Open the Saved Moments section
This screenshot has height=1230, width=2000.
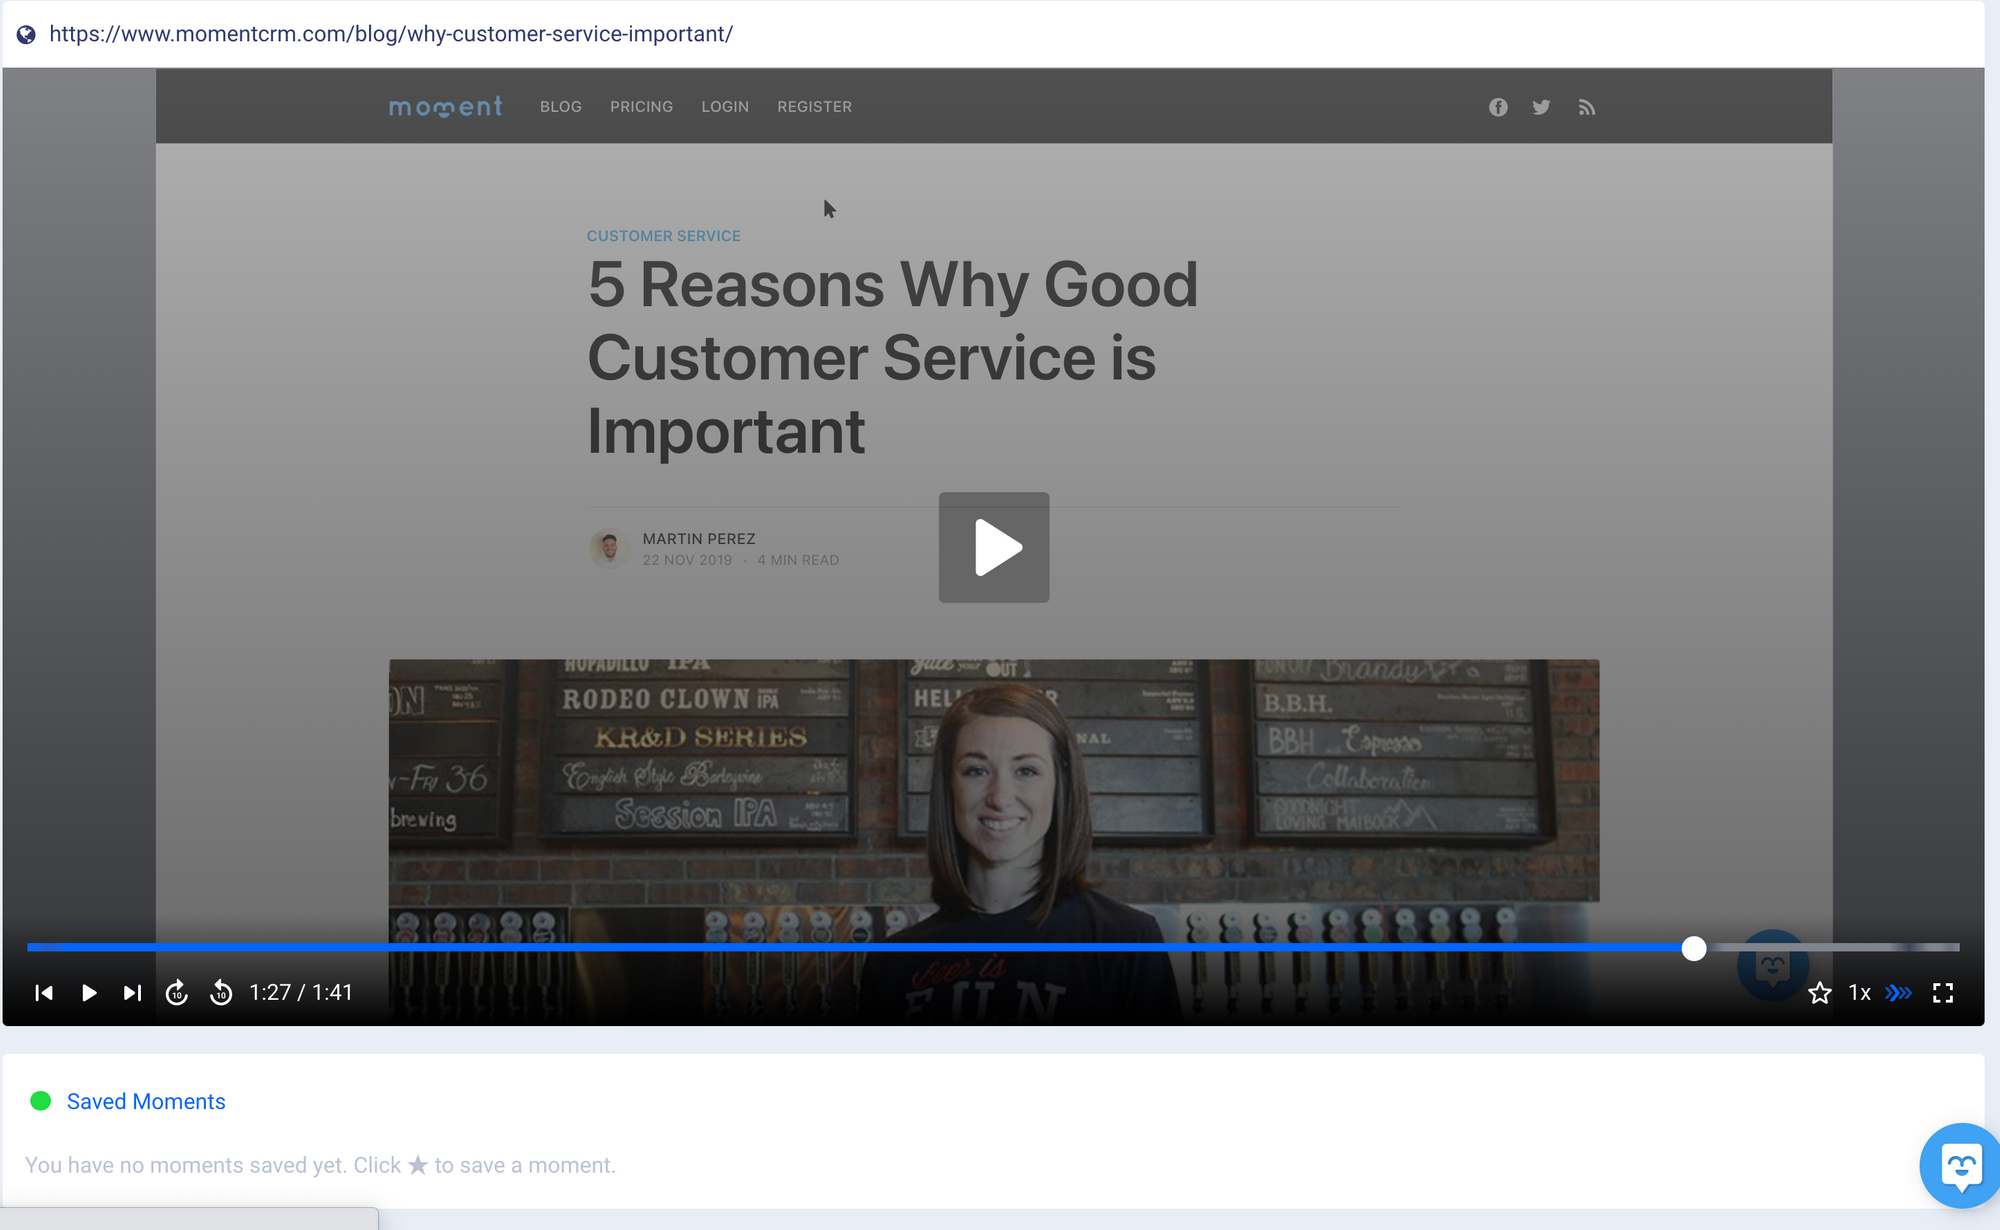[146, 1101]
